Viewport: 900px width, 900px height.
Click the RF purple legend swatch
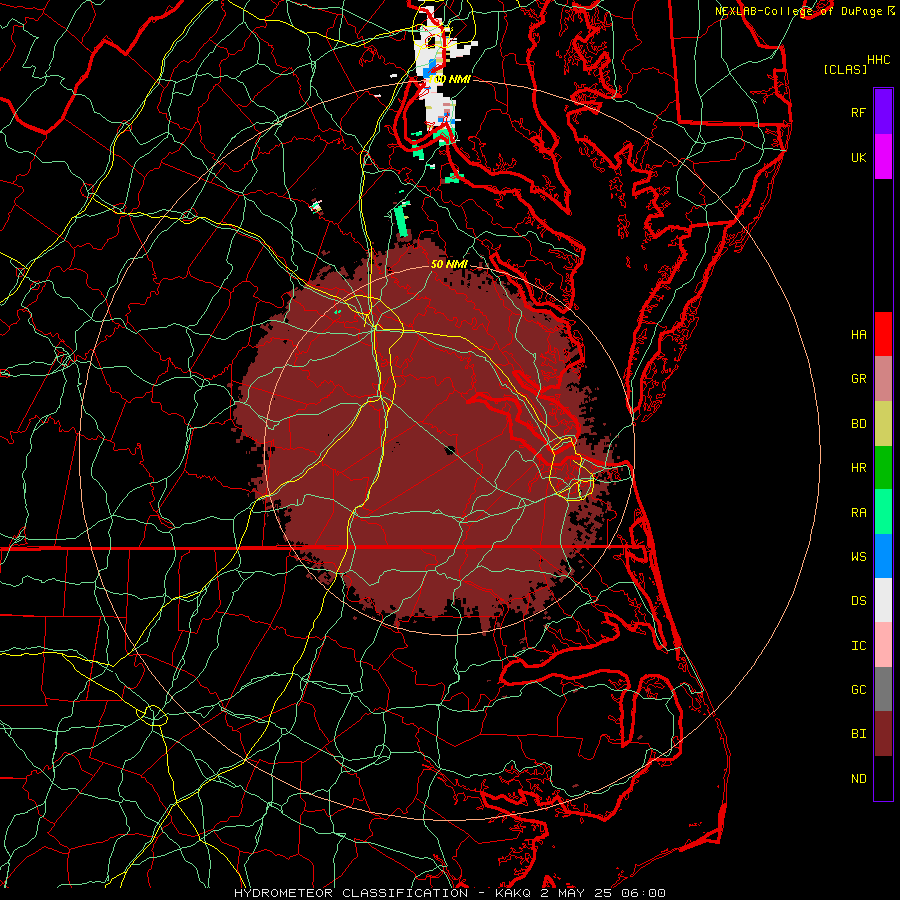883,112
